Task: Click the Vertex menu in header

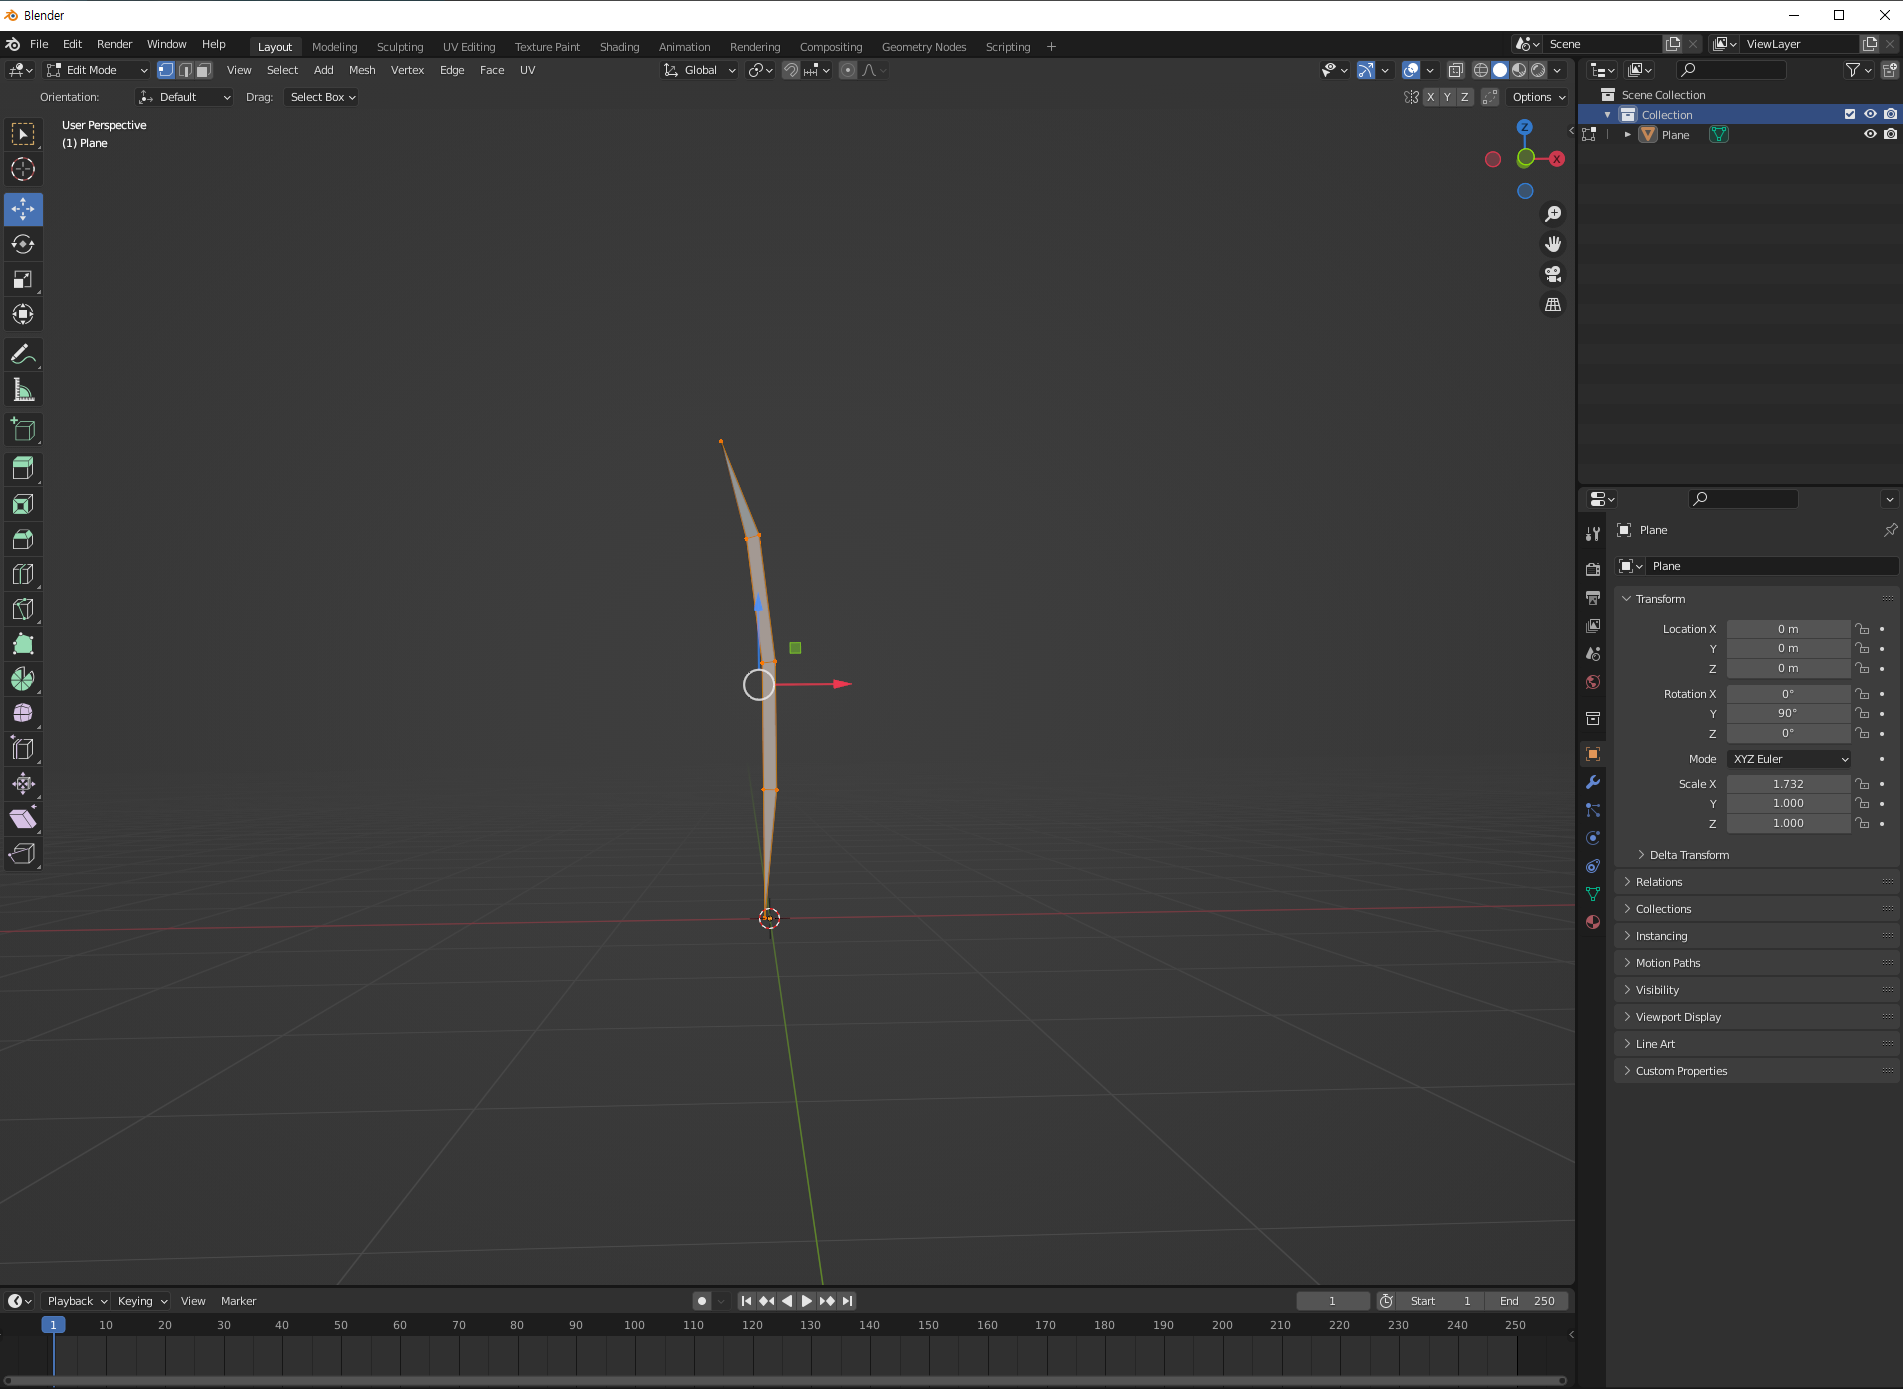Action: 407,70
